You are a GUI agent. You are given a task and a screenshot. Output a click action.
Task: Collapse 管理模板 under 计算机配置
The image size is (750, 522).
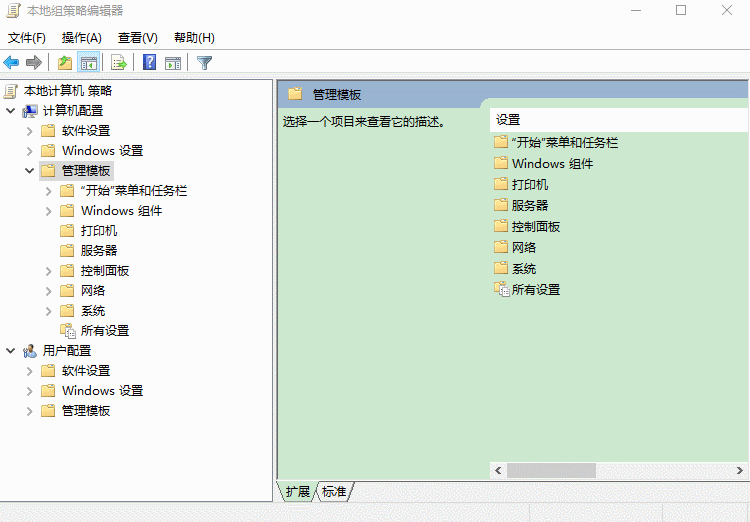[30, 170]
